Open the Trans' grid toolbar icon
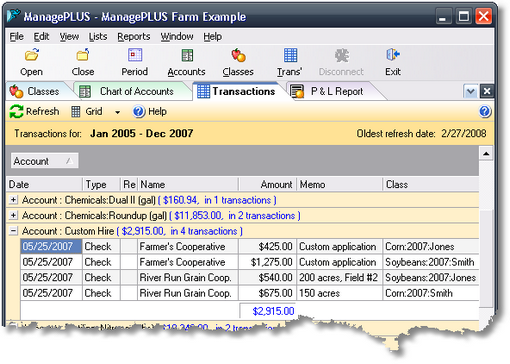The height and width of the screenshot is (364, 510). pos(290,55)
